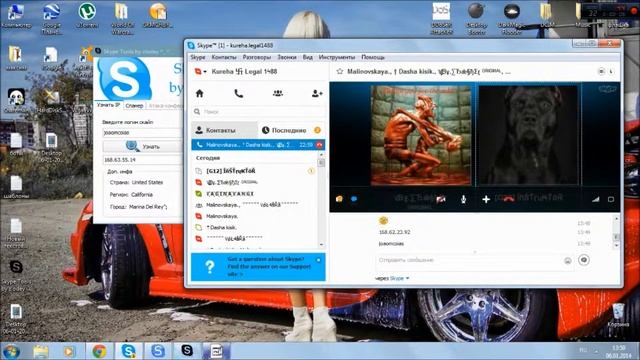Click the message input box
Image resolution: width=640 pixels, height=360 pixels.
click(469, 260)
